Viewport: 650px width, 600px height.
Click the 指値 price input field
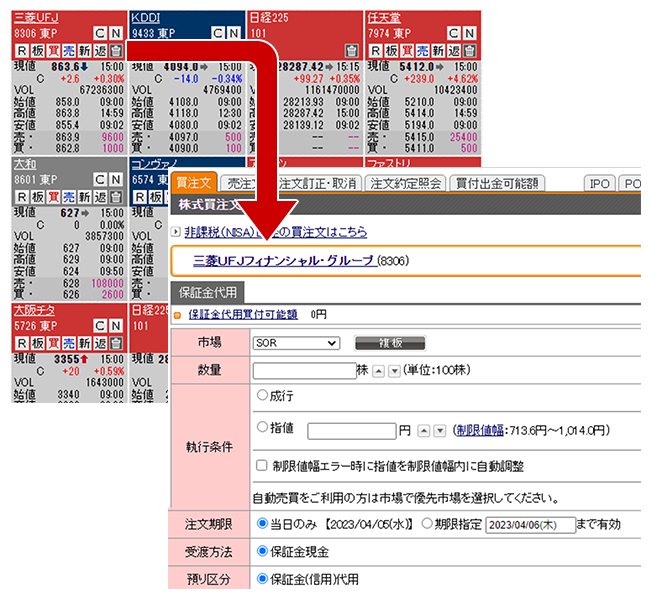[352, 431]
